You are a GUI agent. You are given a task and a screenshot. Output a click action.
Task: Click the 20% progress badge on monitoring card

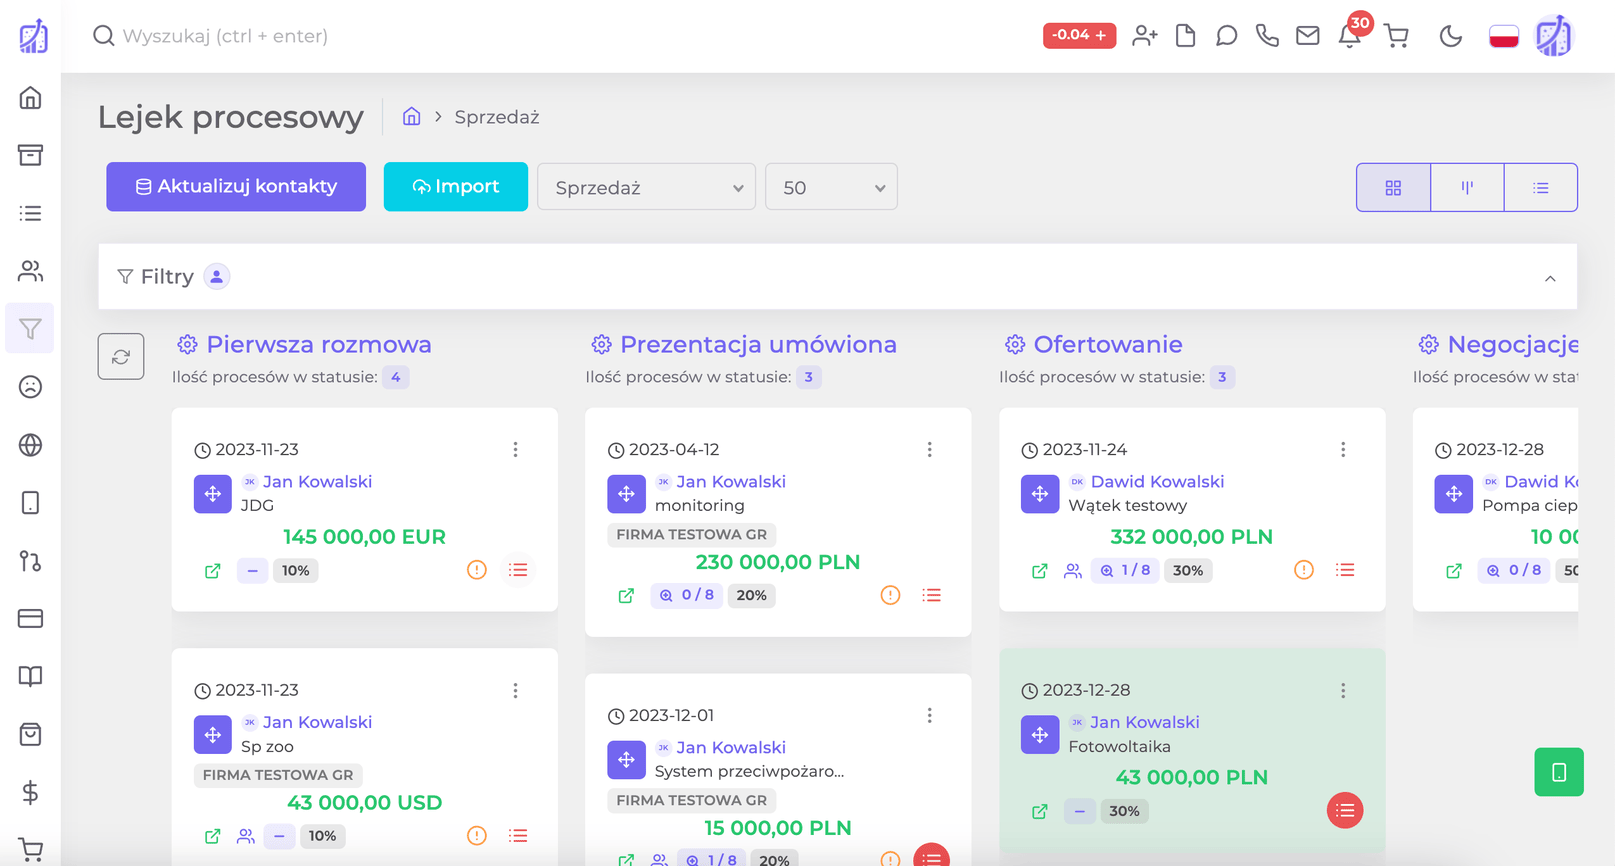pos(751,596)
